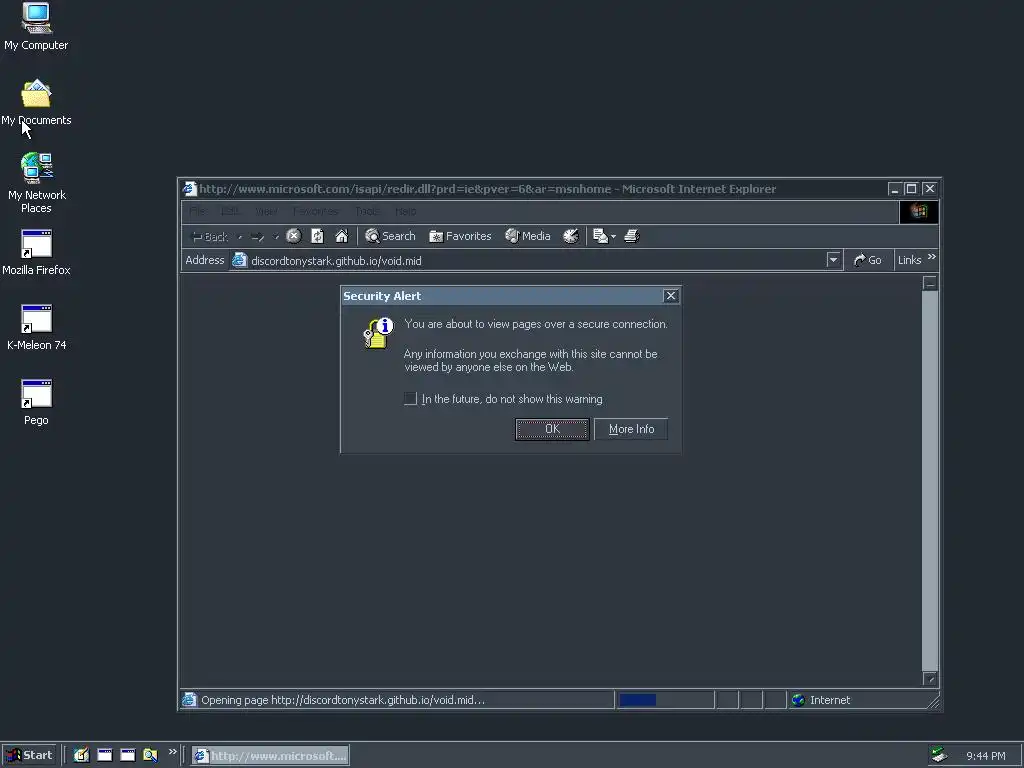Open the Edit menu
The width and height of the screenshot is (1024, 768).
(x=229, y=212)
